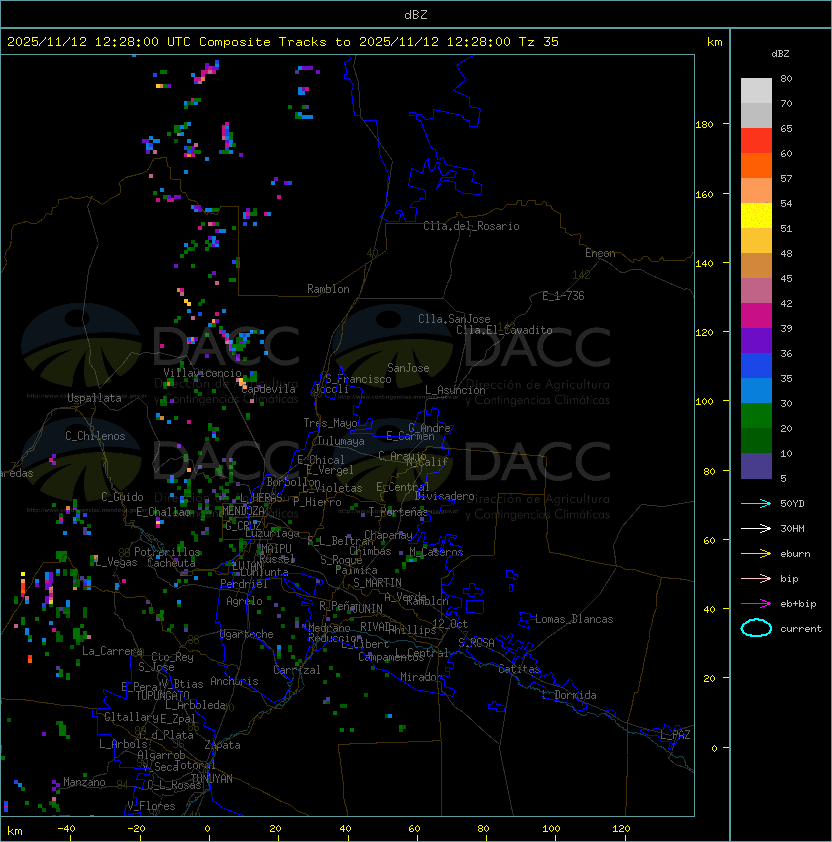Select the slate swatch above 5
832x842 pixels.
[756, 466]
